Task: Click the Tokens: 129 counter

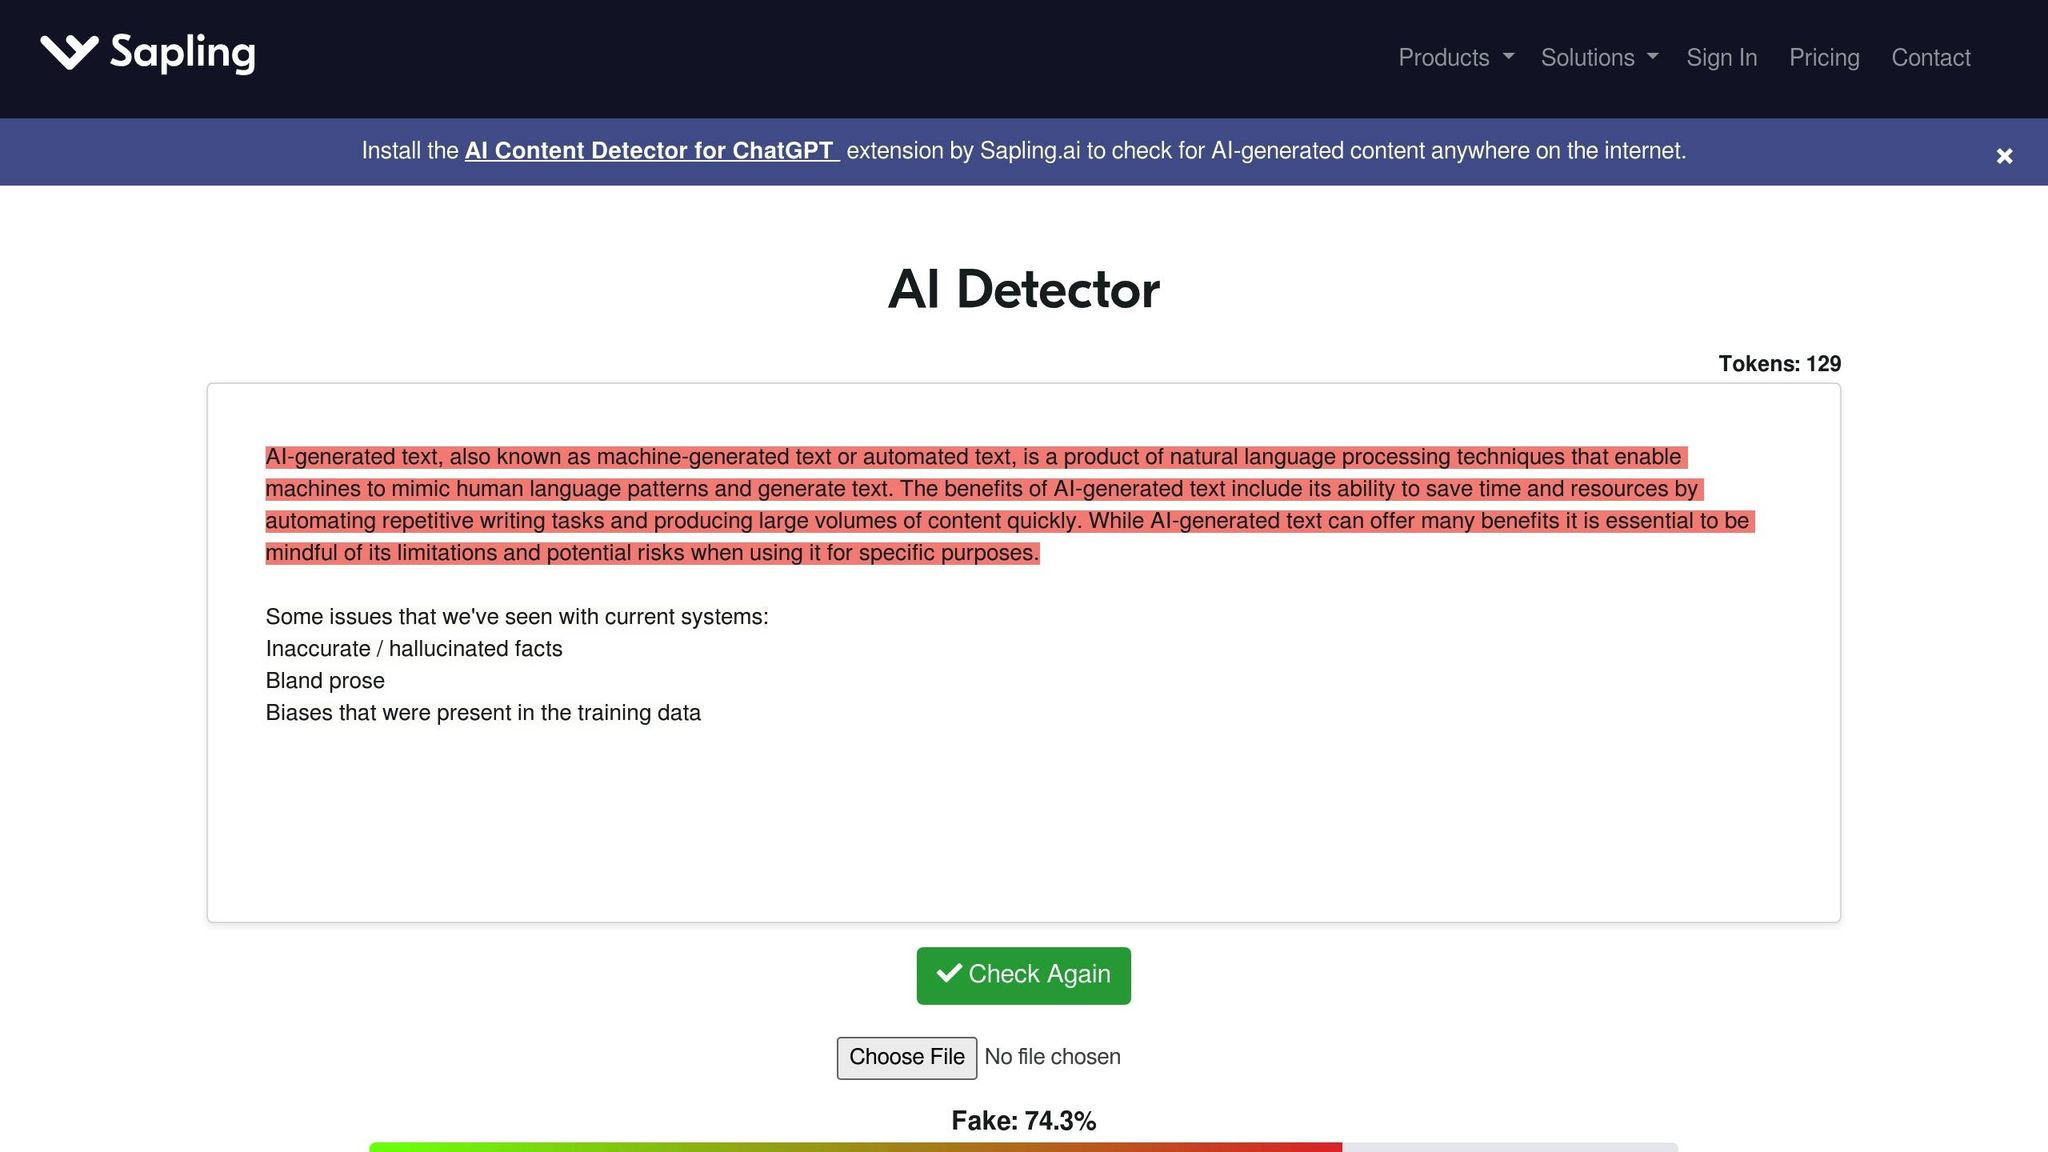Action: coord(1778,364)
